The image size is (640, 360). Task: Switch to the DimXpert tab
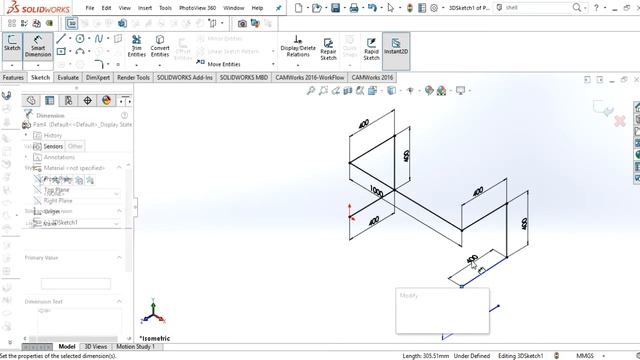coord(98,78)
